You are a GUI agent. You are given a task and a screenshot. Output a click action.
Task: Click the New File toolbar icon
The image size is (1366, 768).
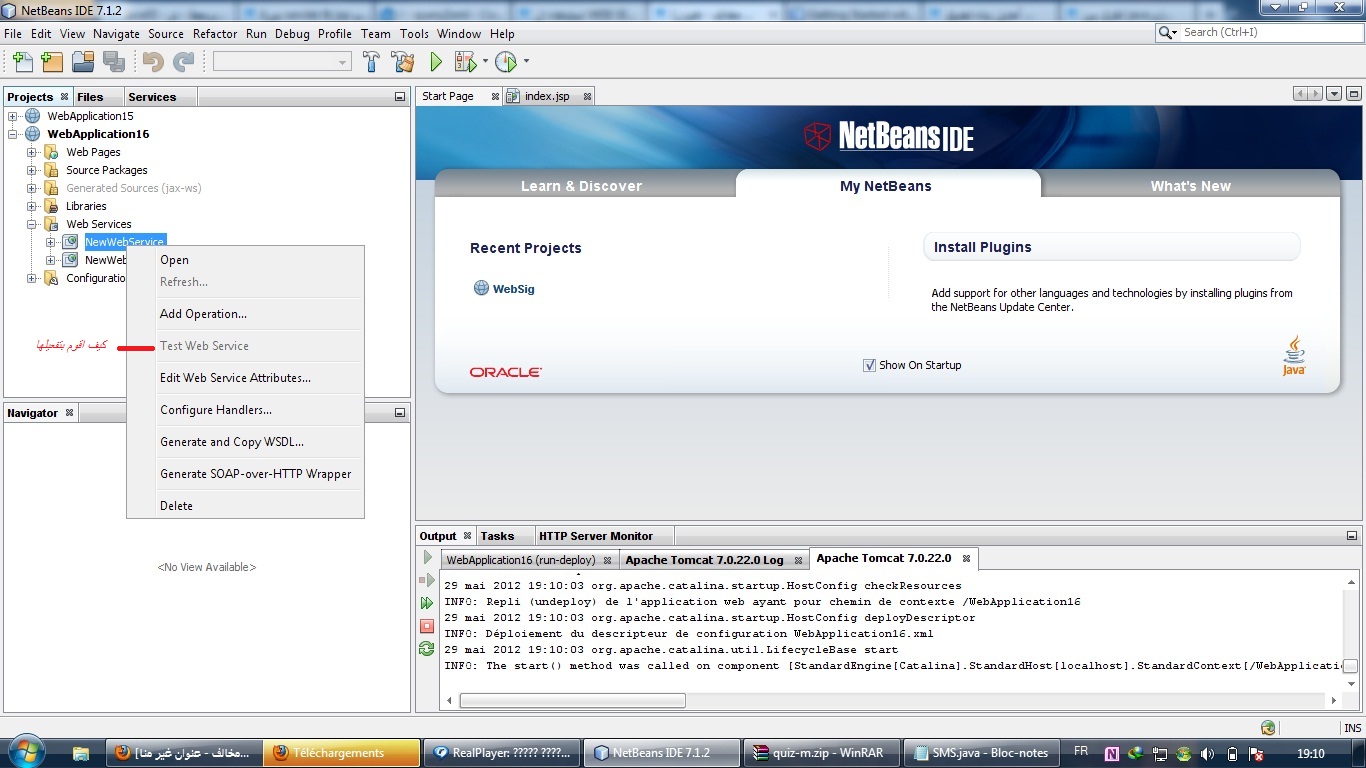[x=21, y=62]
